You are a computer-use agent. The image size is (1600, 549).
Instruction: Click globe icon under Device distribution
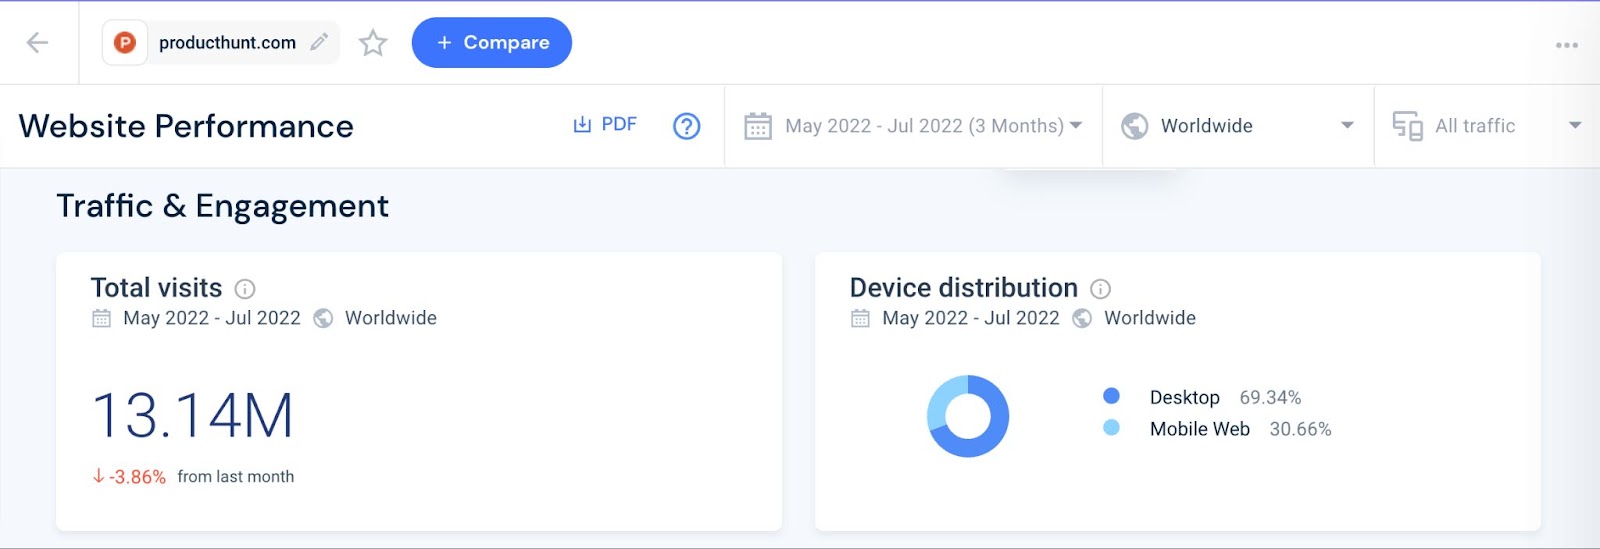point(1082,318)
